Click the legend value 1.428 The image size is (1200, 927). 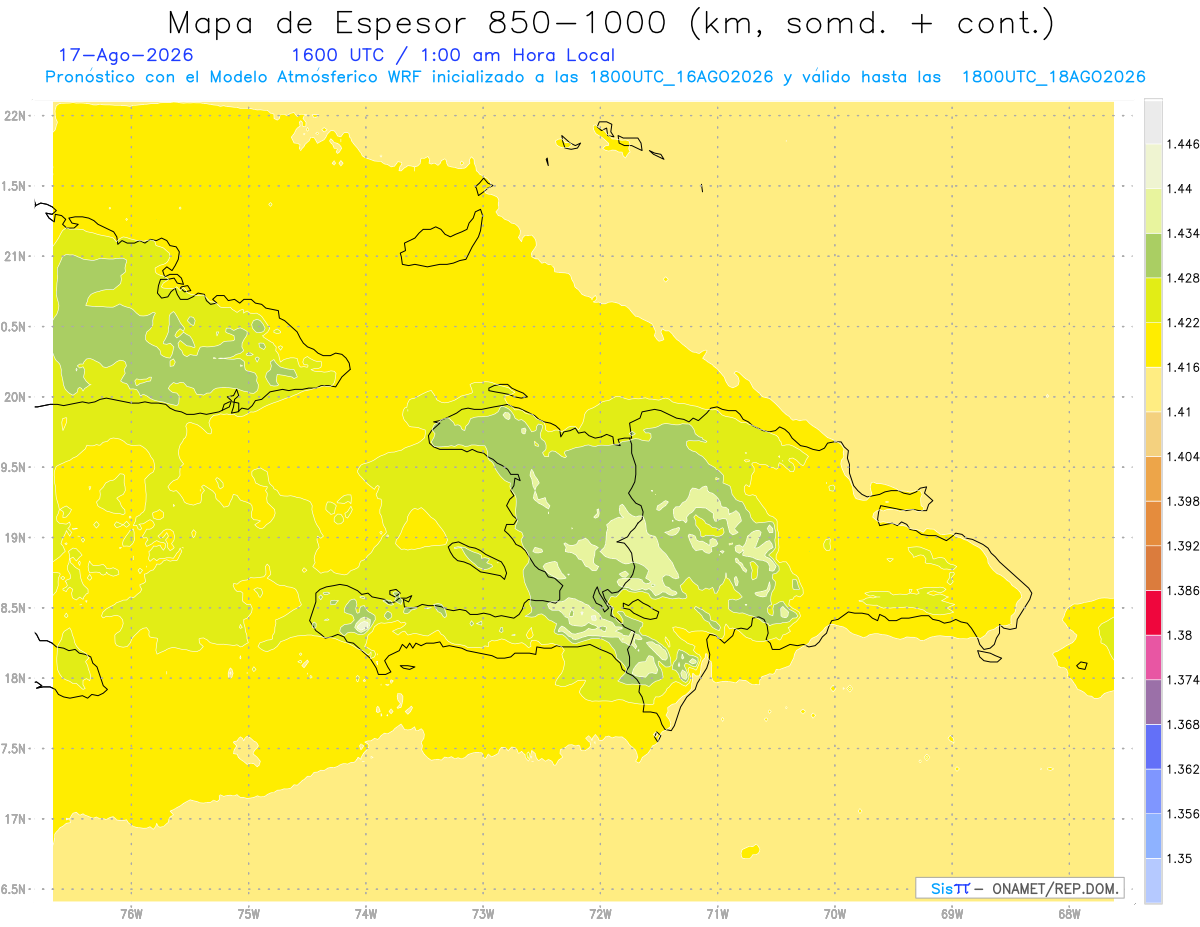pyautogui.click(x=1183, y=278)
